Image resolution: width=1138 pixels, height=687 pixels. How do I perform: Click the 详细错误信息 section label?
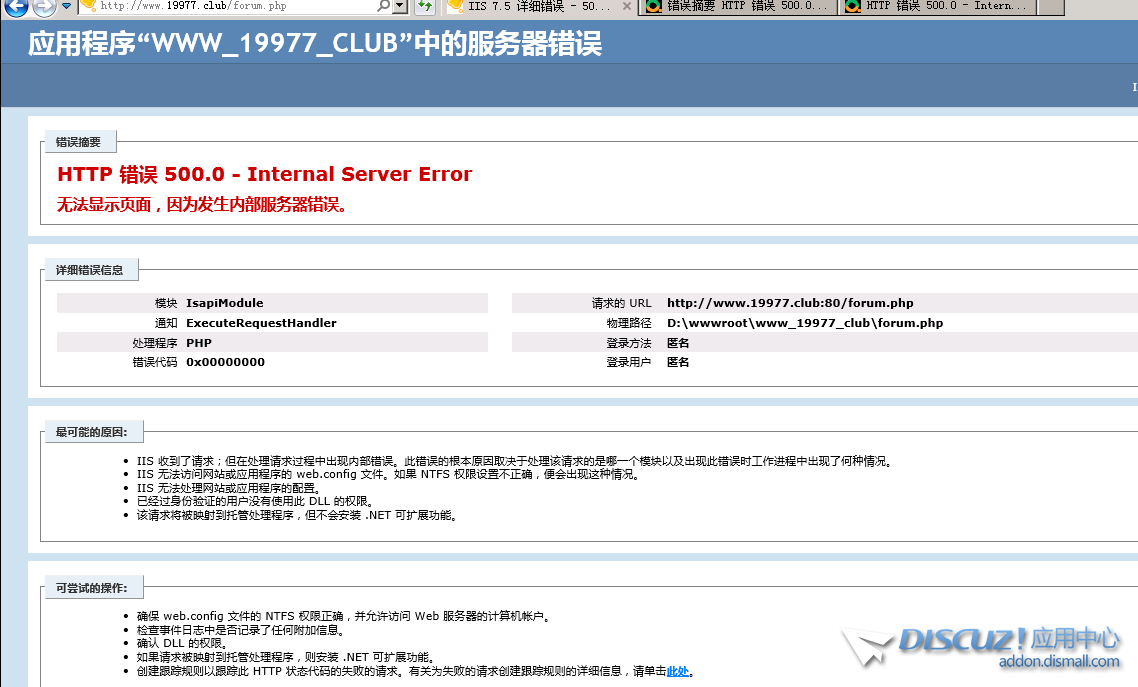[x=89, y=270]
